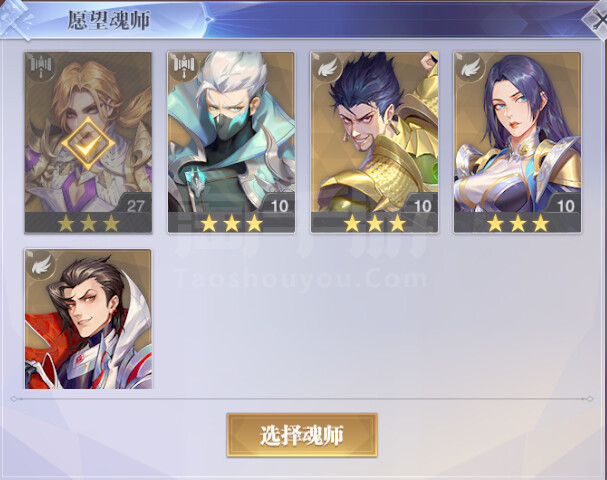Click the three stars under blonde character
The height and width of the screenshot is (480, 607).
click(x=88, y=223)
